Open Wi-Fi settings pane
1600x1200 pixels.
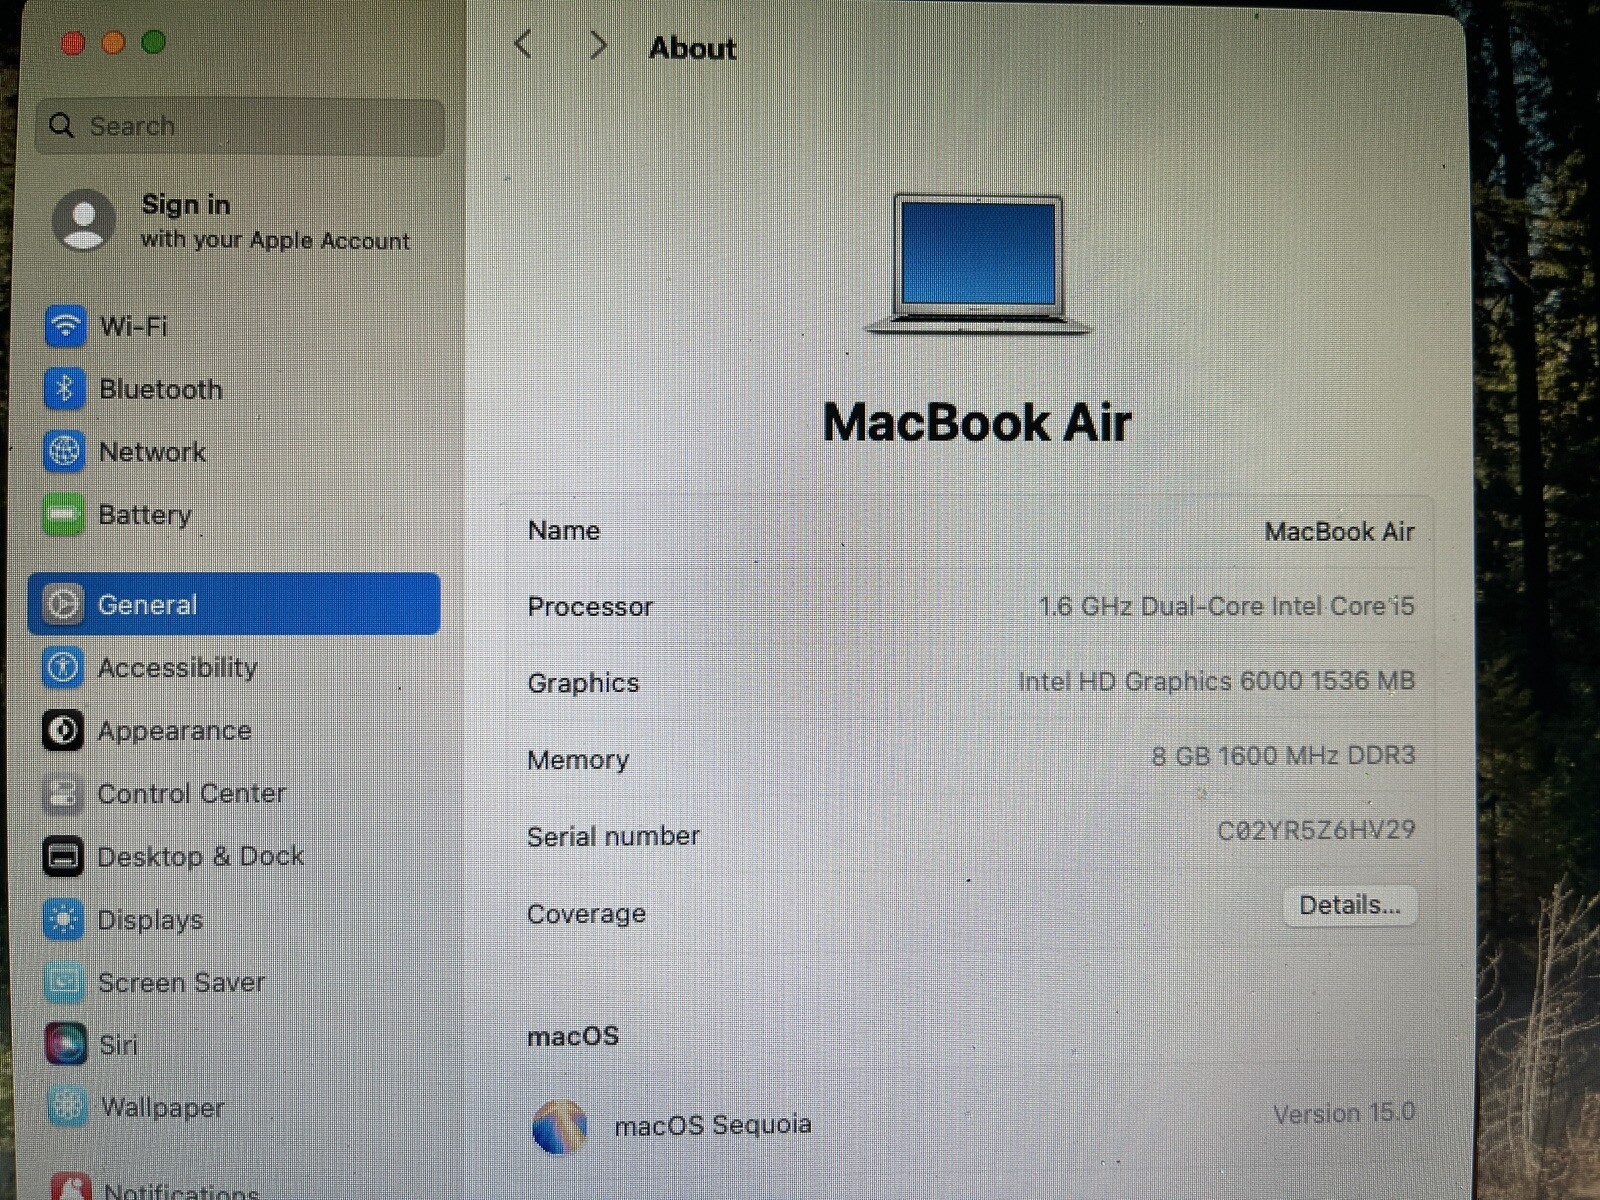point(235,326)
